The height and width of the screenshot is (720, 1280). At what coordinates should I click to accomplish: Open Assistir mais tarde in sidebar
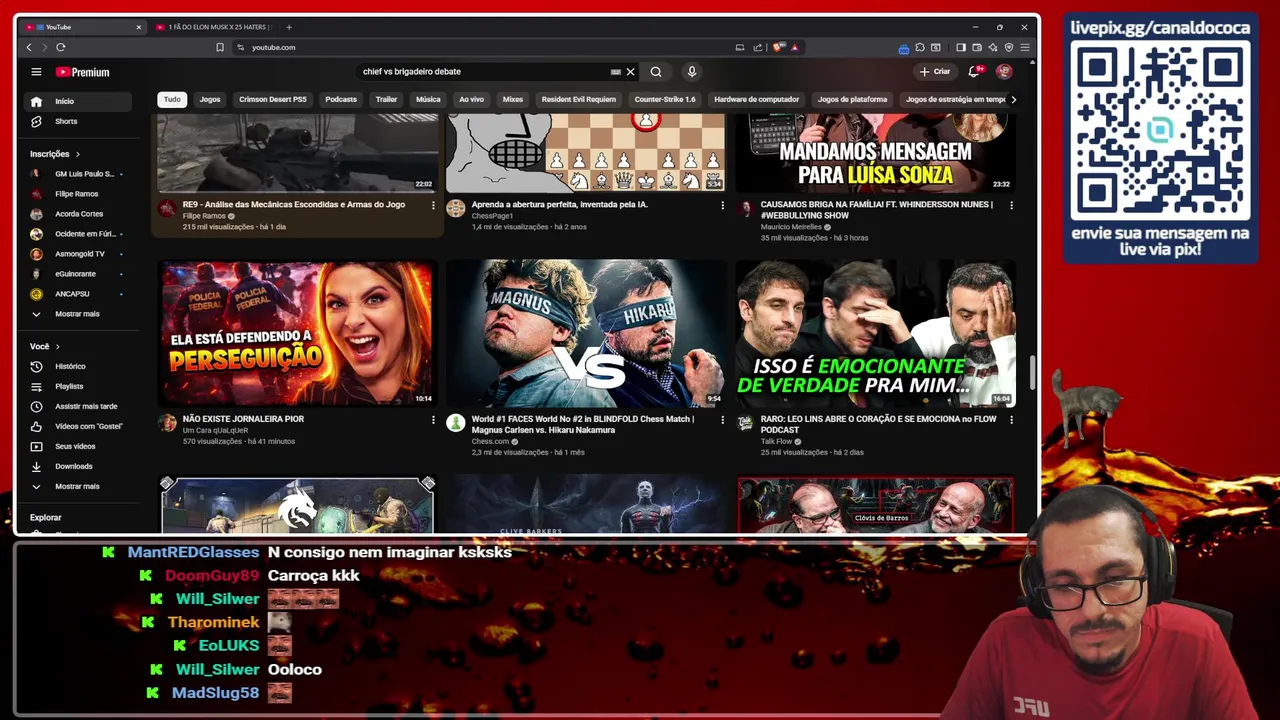(x=77, y=406)
